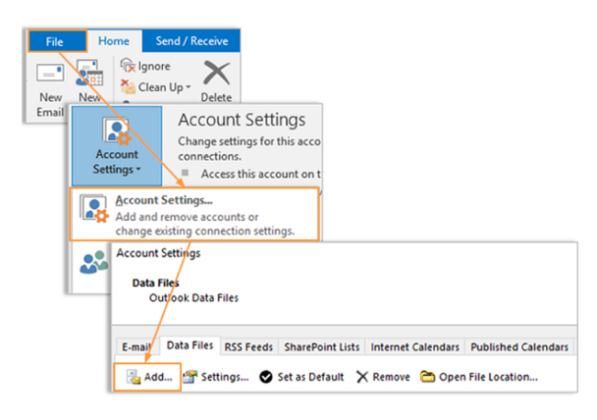Click the Data Files heading text
Image resolution: width=597 pixels, height=420 pixels.
[155, 283]
